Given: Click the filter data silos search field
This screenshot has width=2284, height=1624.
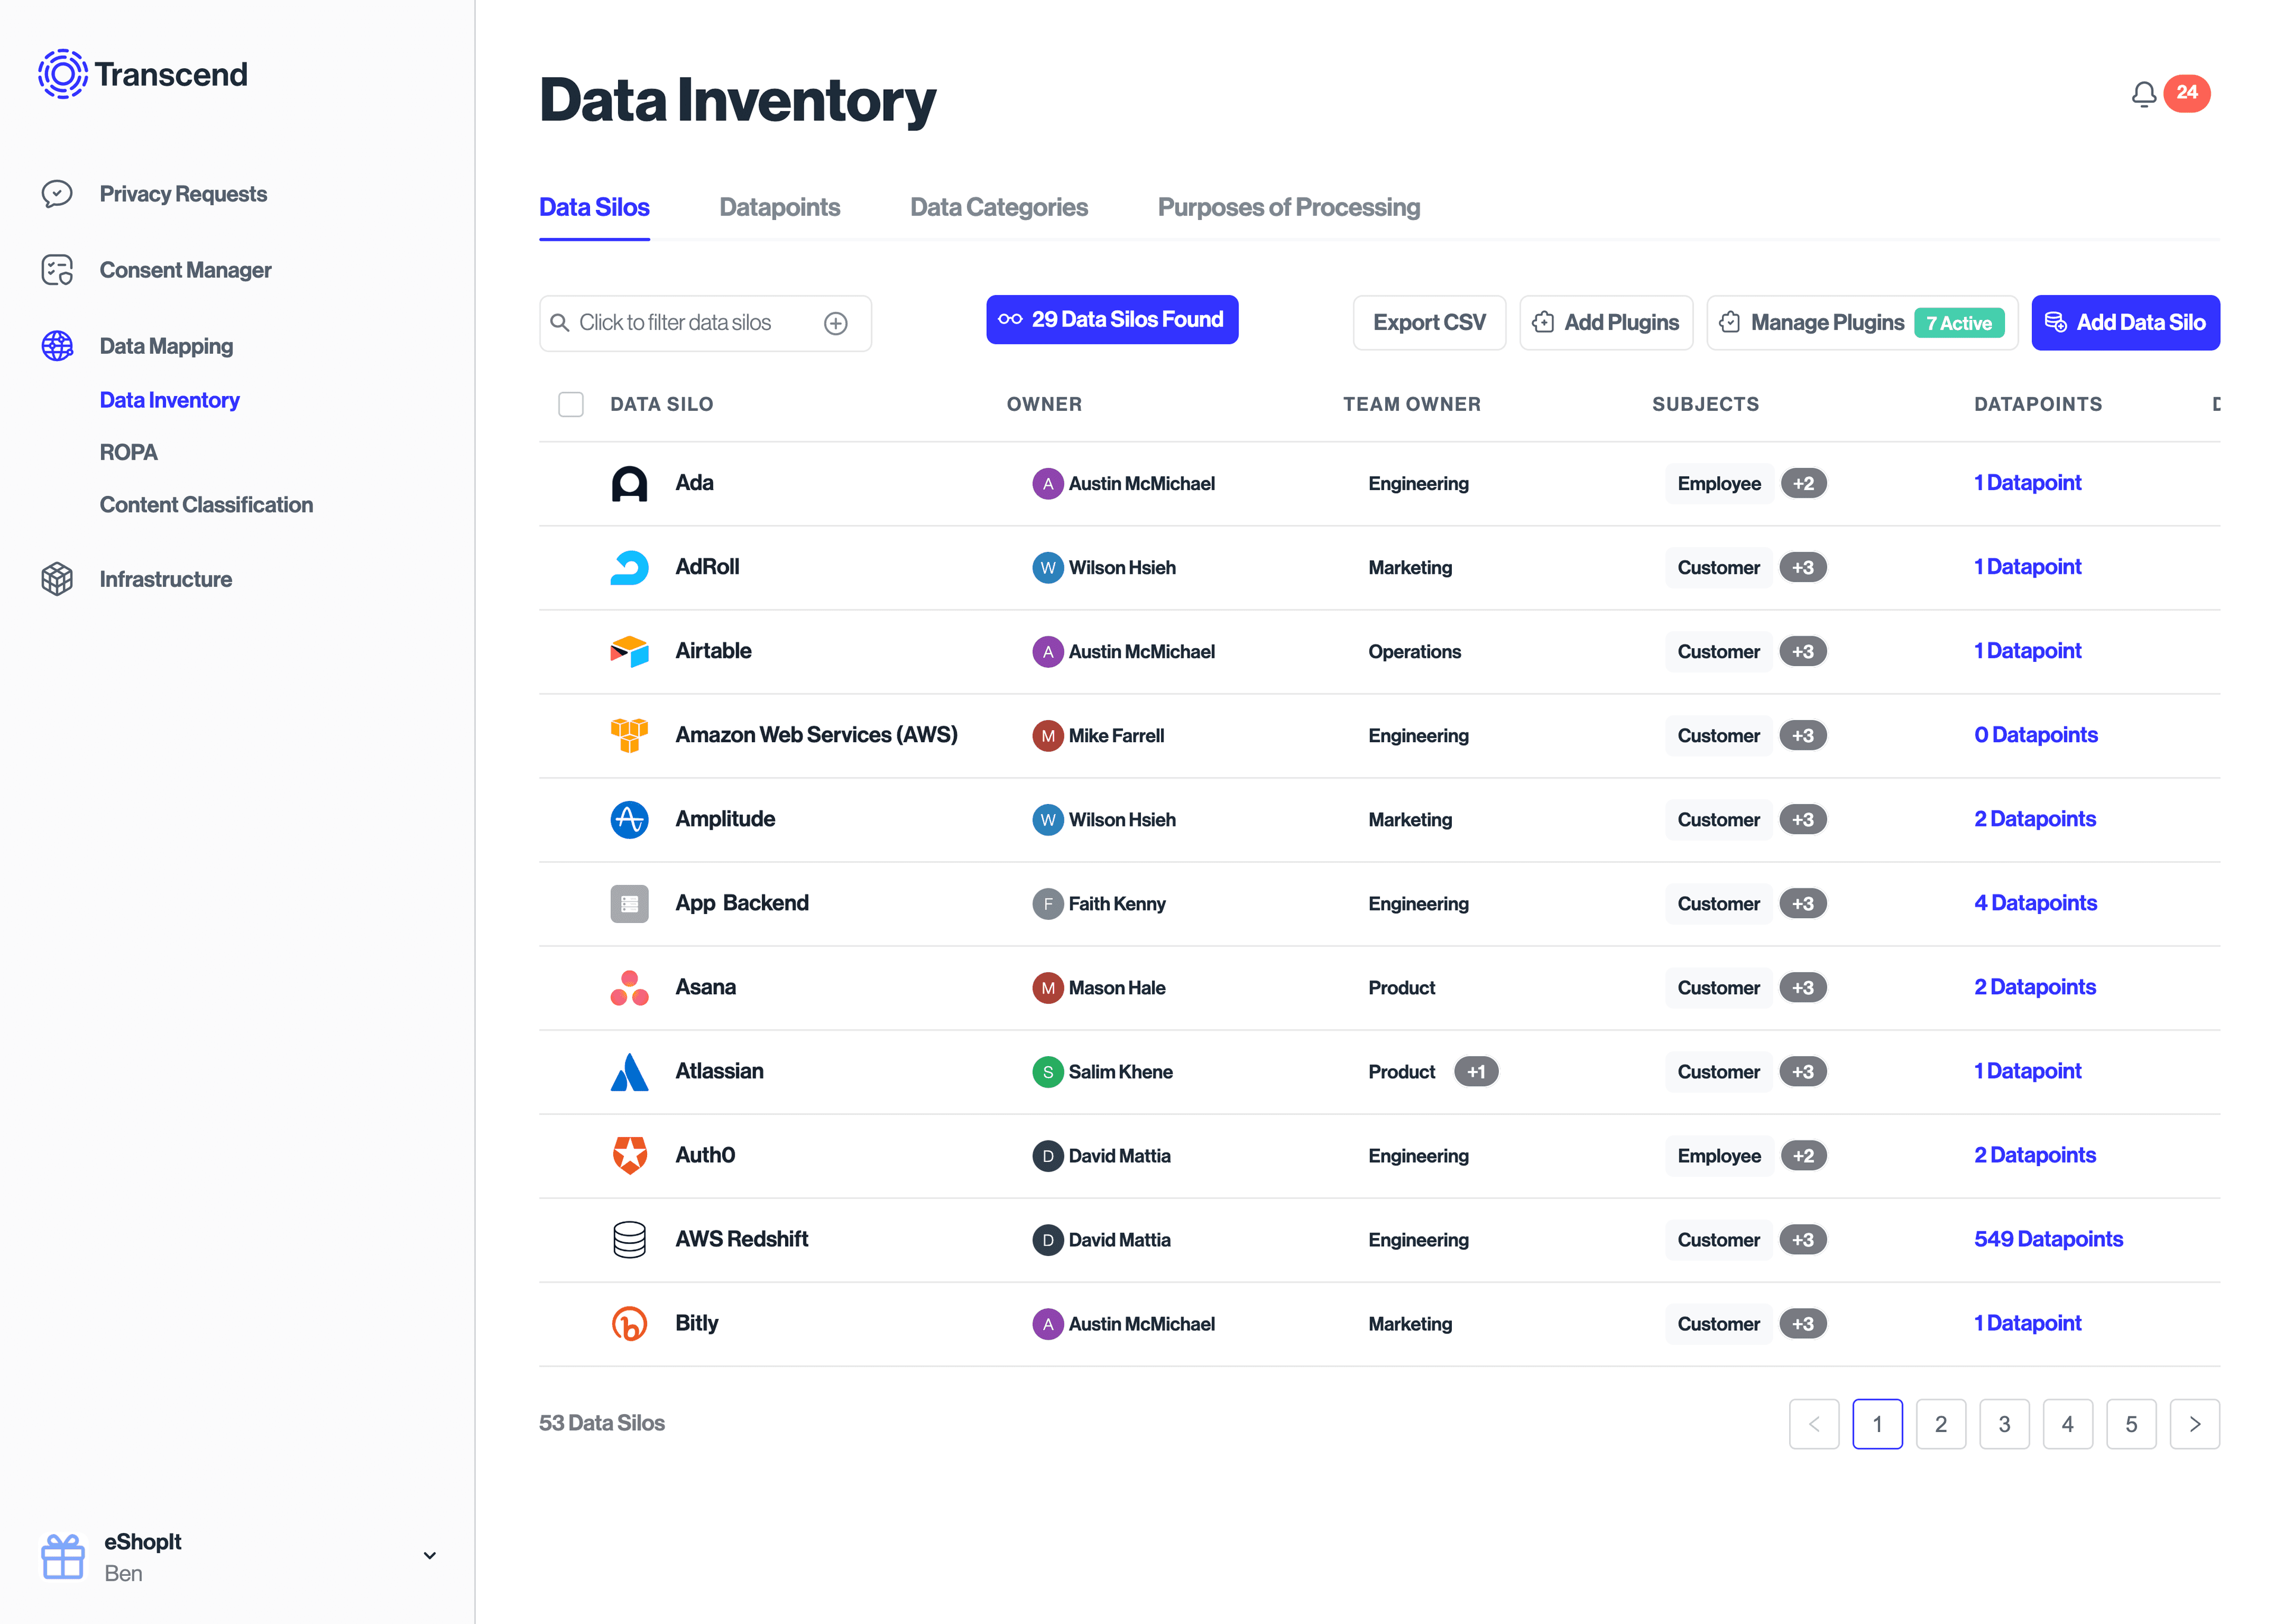Looking at the screenshot, I should tap(705, 323).
